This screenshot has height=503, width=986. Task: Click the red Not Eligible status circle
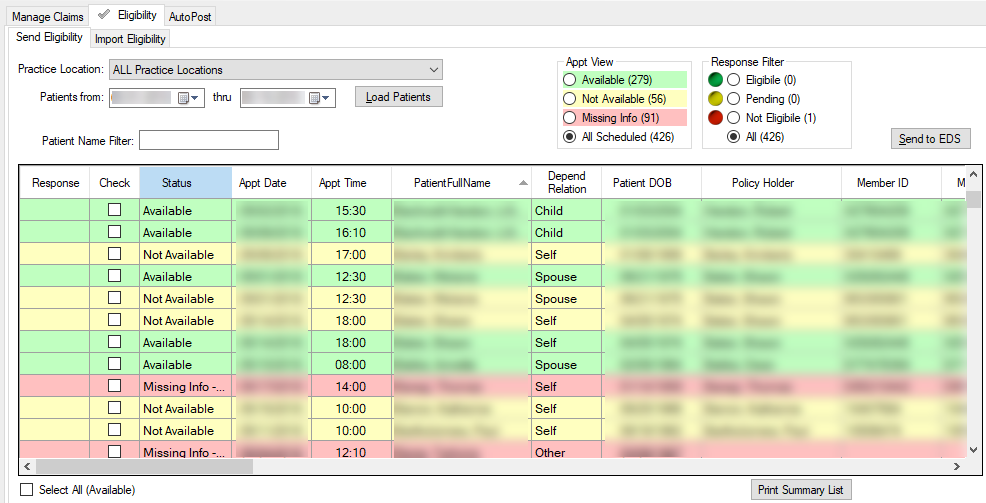click(715, 118)
